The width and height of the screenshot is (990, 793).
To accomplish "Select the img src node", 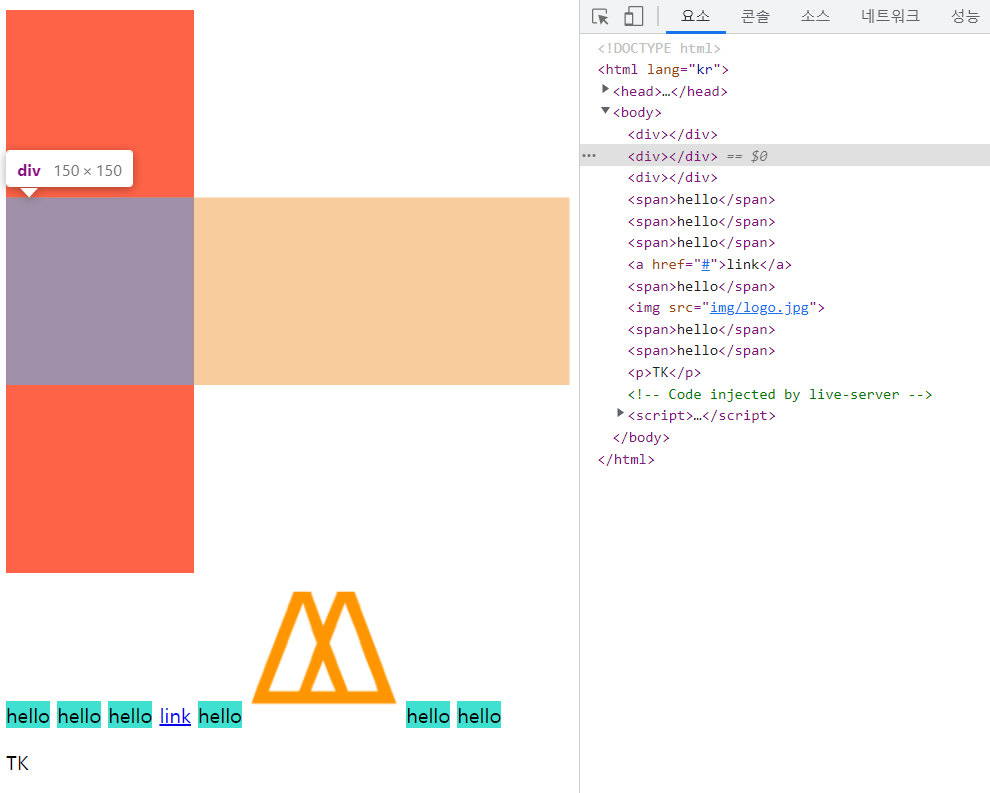I will click(726, 308).
